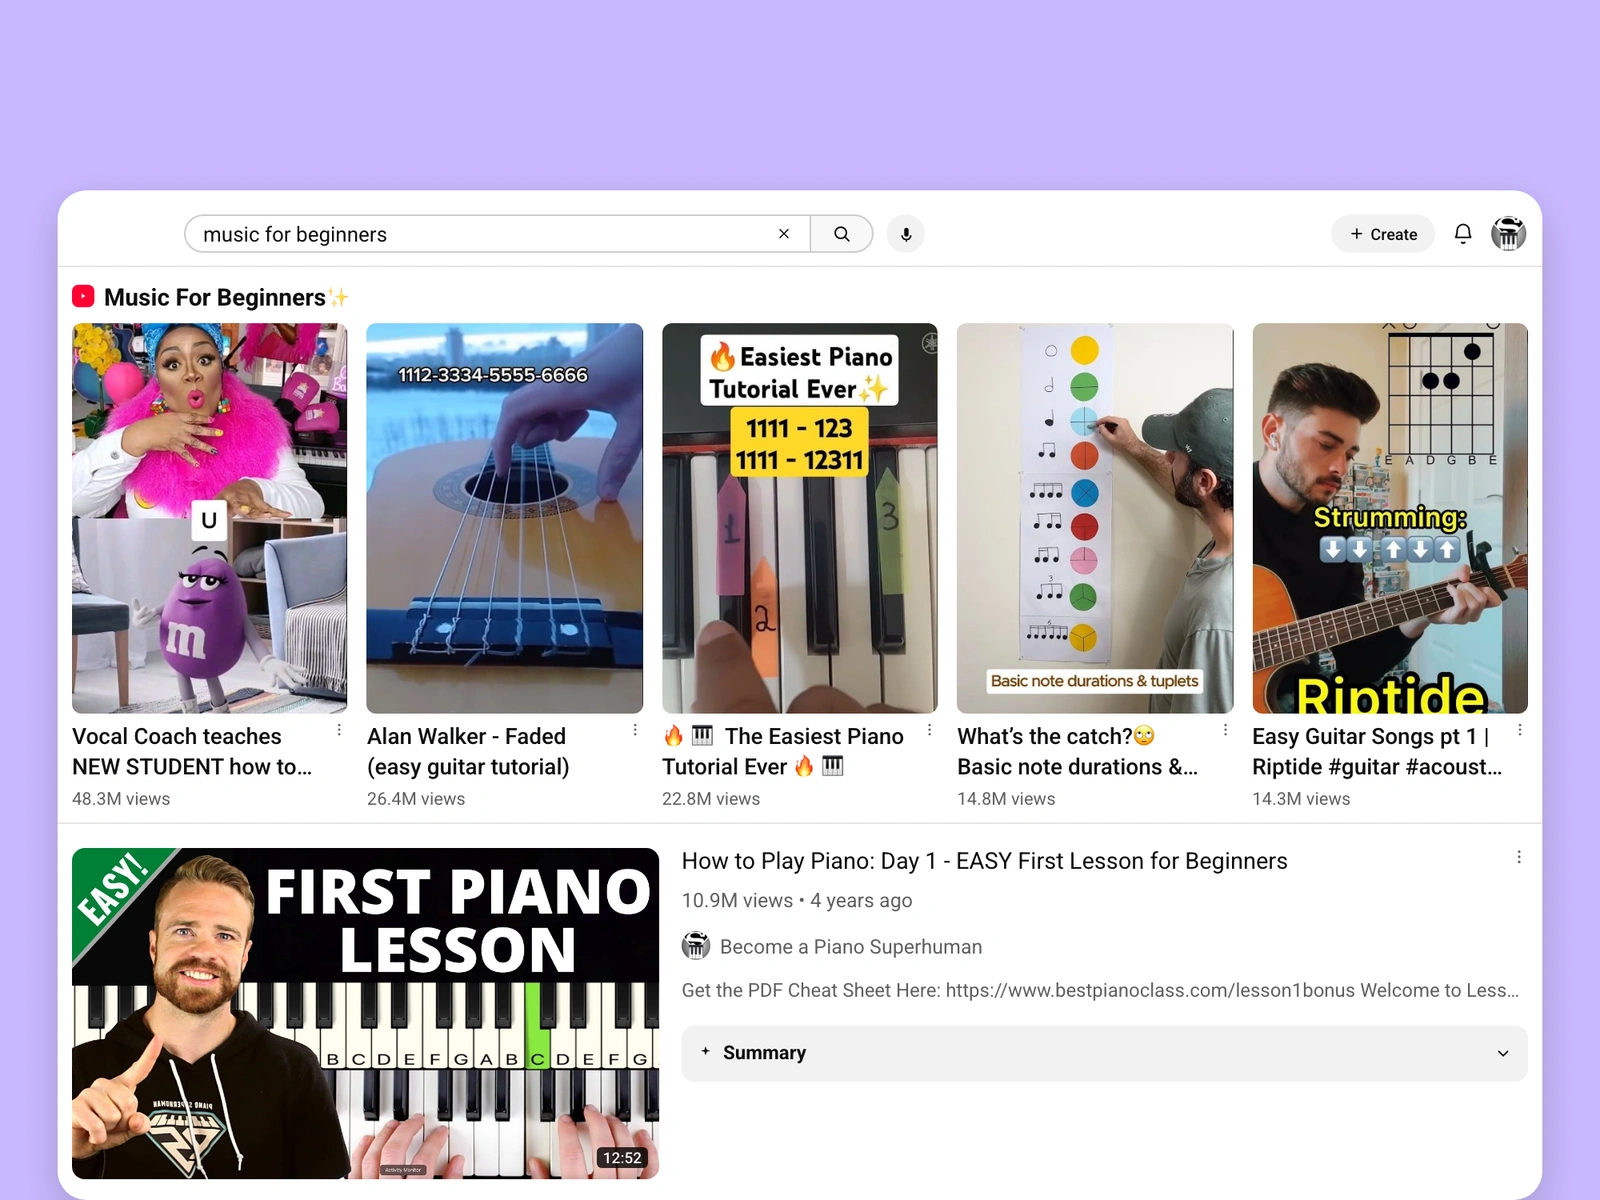Open title Vocal Coach teaches NEW STUDENT
This screenshot has width=1600, height=1200.
192,751
